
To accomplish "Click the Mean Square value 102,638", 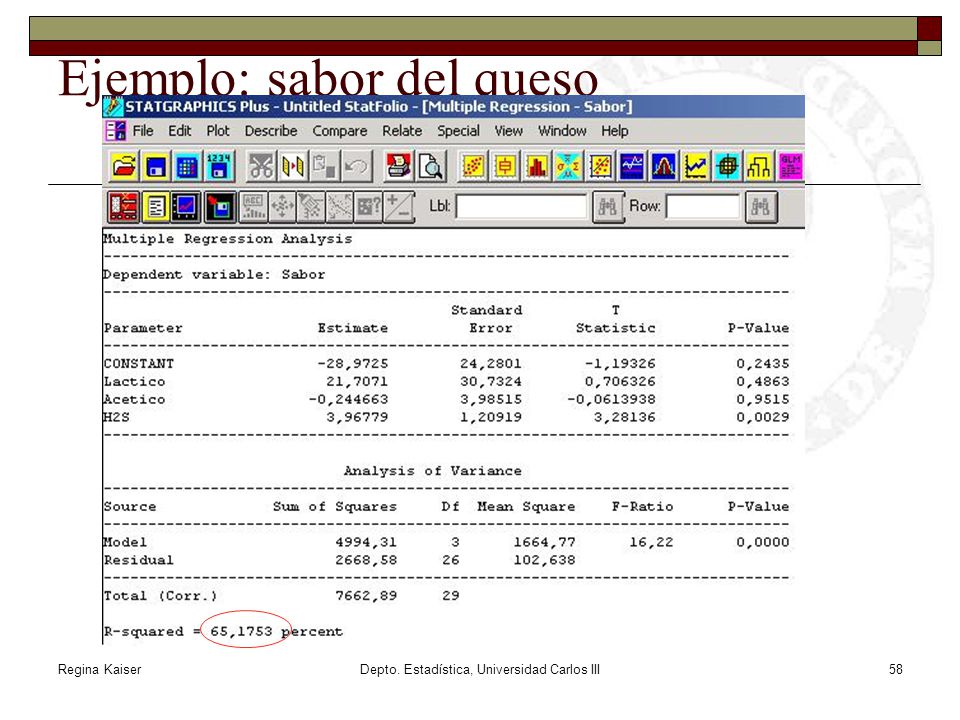I will tap(544, 560).
